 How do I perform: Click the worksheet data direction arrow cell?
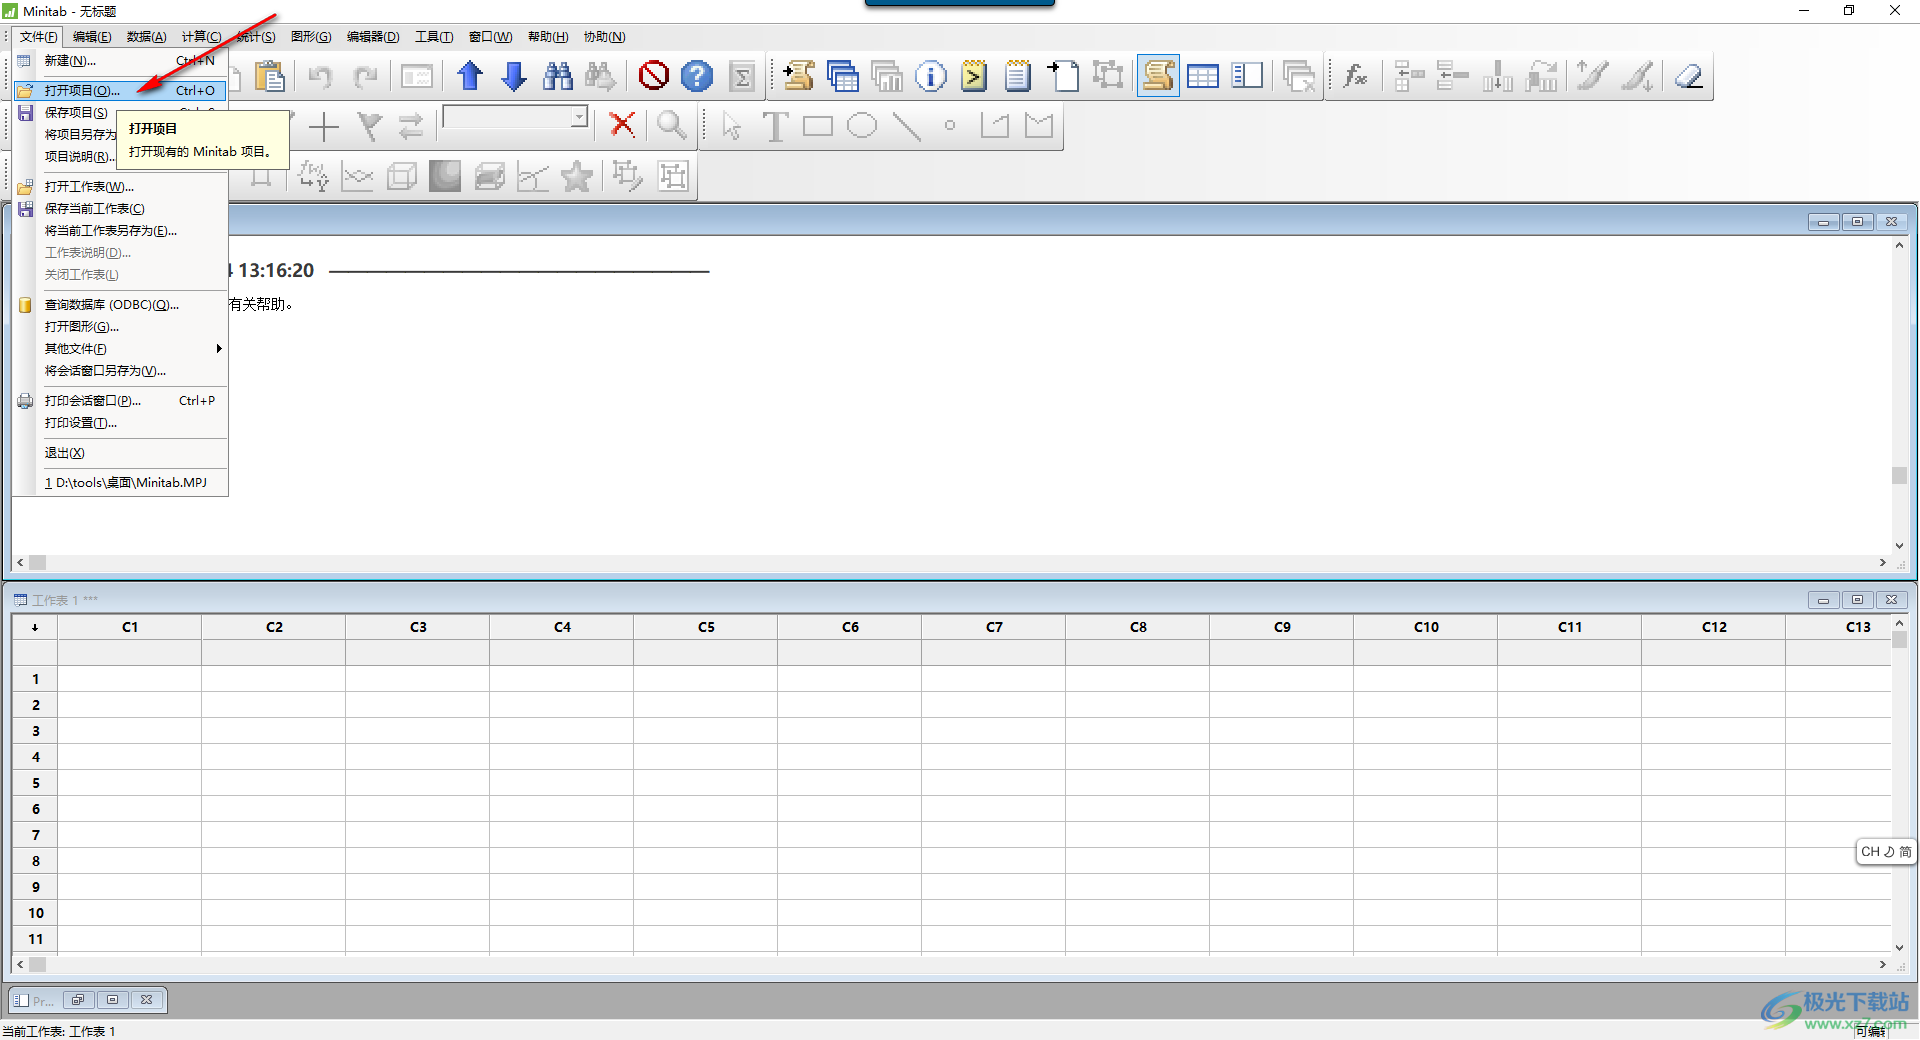click(x=35, y=627)
